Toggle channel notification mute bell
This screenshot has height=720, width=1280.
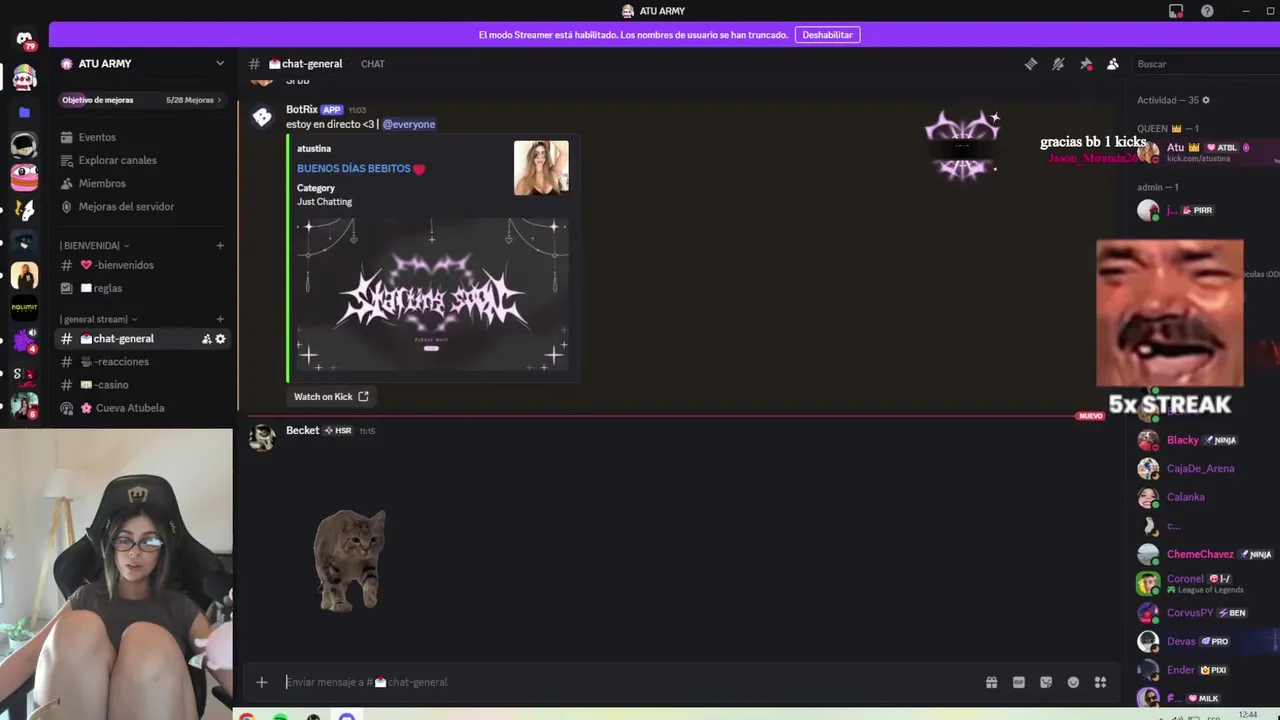click(x=1058, y=64)
